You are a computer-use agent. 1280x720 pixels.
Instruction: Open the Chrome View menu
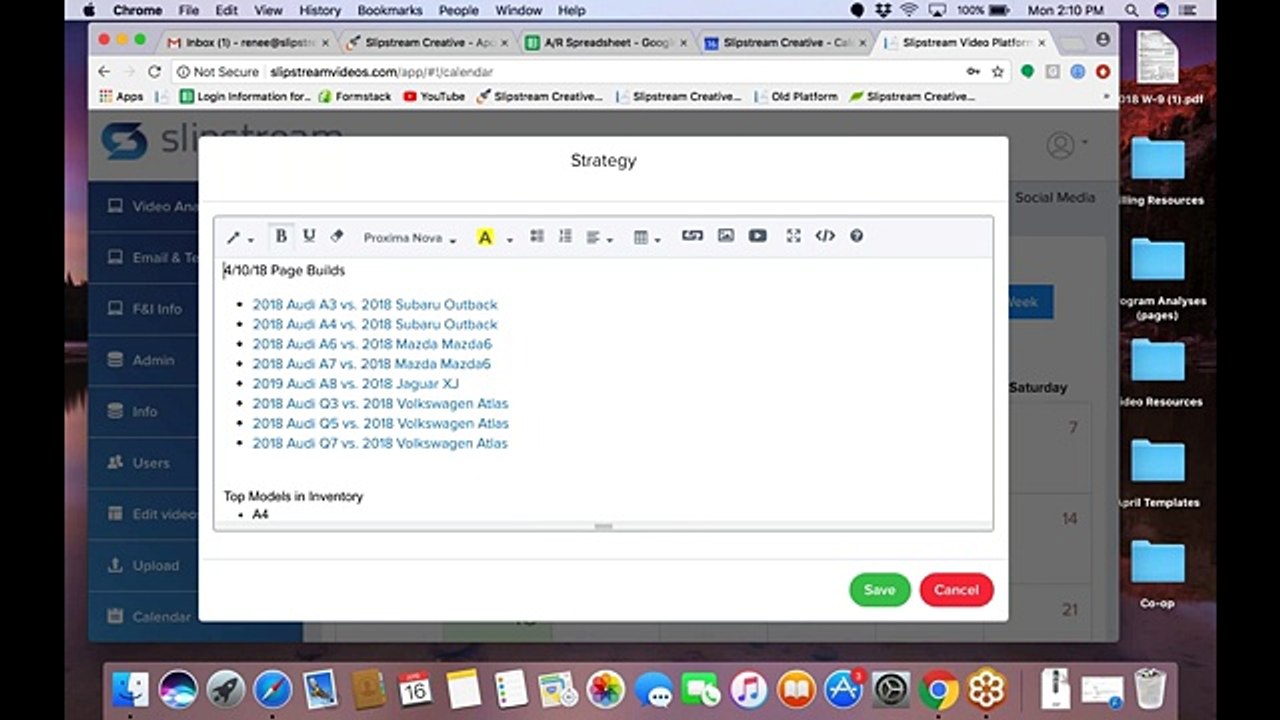268,10
